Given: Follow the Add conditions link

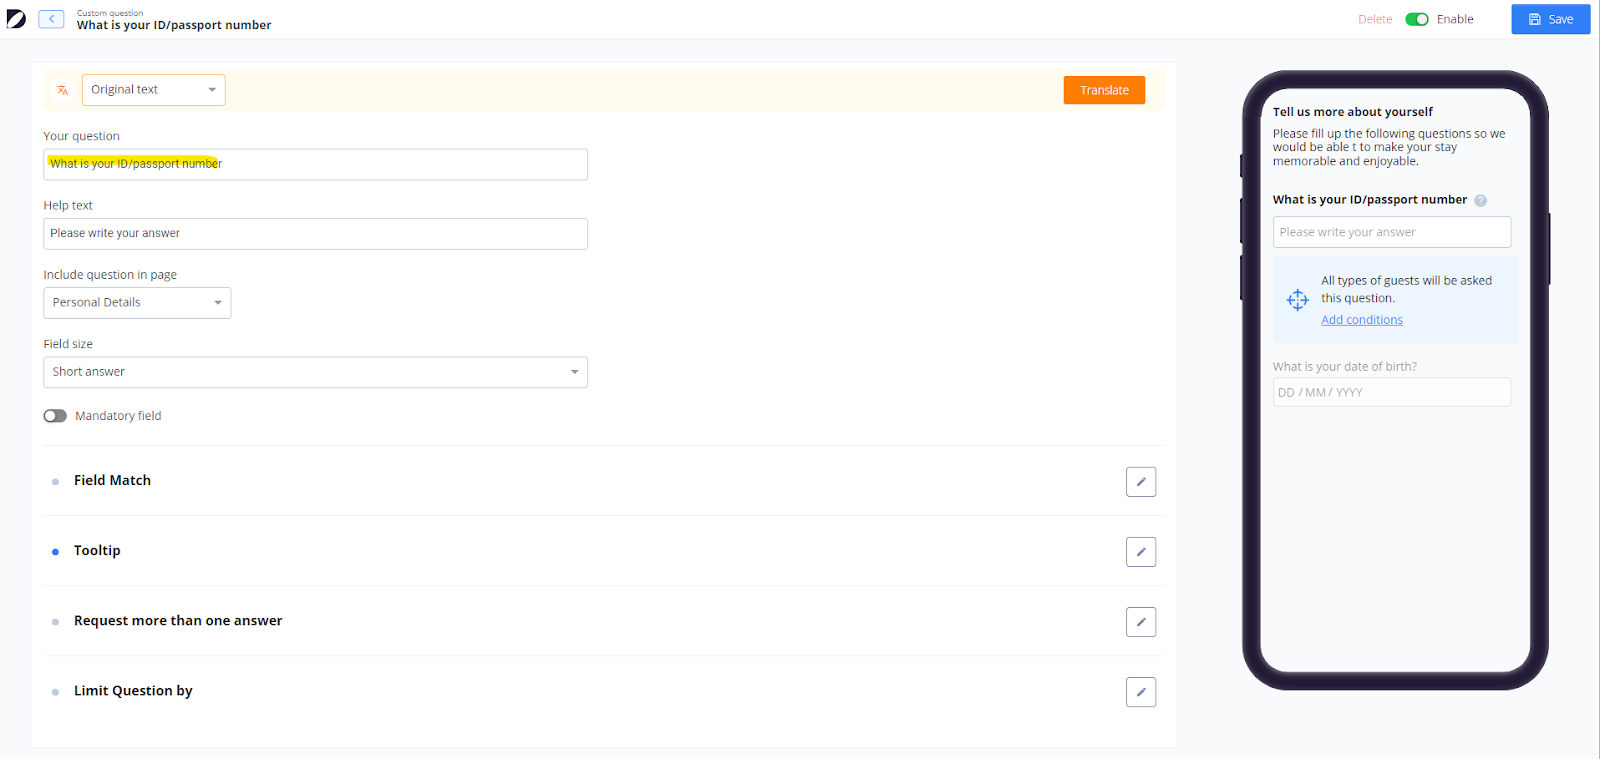Looking at the screenshot, I should click(1362, 320).
